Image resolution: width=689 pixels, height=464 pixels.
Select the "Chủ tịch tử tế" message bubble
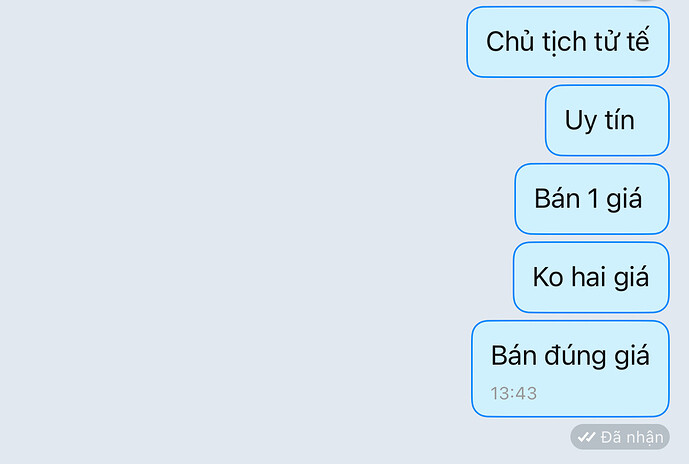point(568,42)
